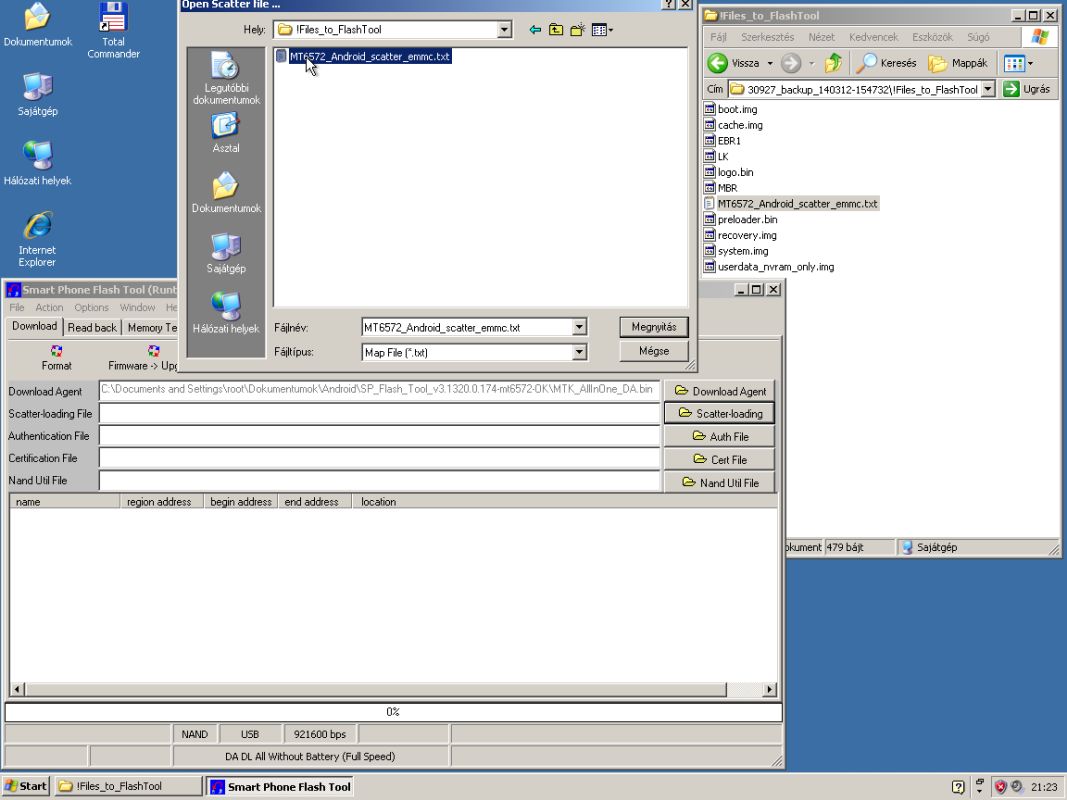The height and width of the screenshot is (800, 1067).
Task: Select Hálózati helyek in the dialog places bar
Action: coord(226,313)
